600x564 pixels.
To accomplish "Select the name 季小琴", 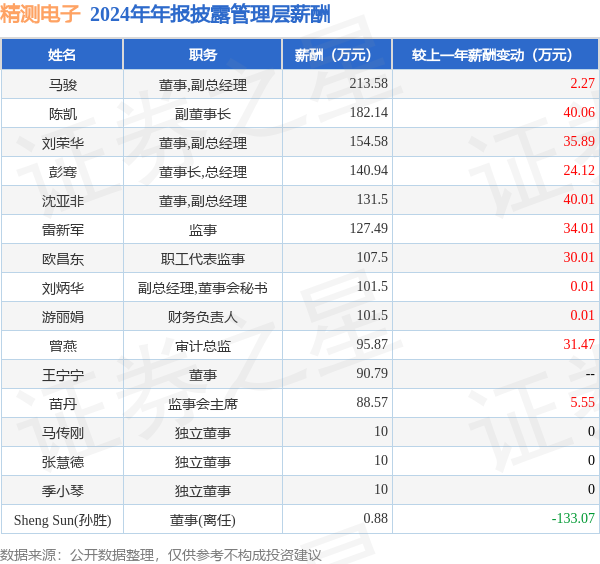I will [63, 491].
